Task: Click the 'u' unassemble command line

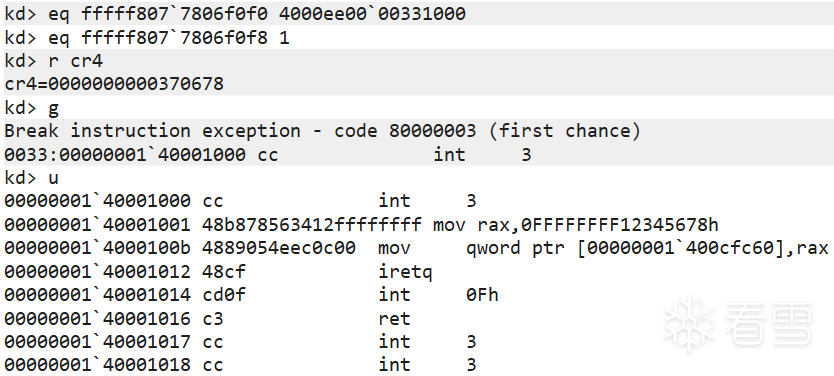Action: tap(31, 178)
